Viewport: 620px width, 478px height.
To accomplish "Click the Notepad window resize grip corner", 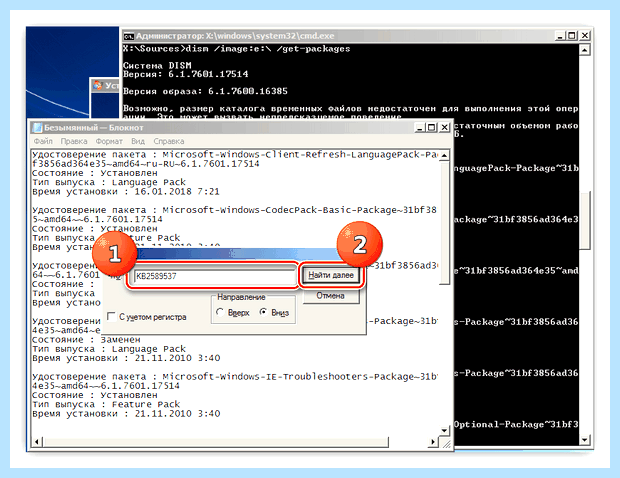I will coord(446,443).
